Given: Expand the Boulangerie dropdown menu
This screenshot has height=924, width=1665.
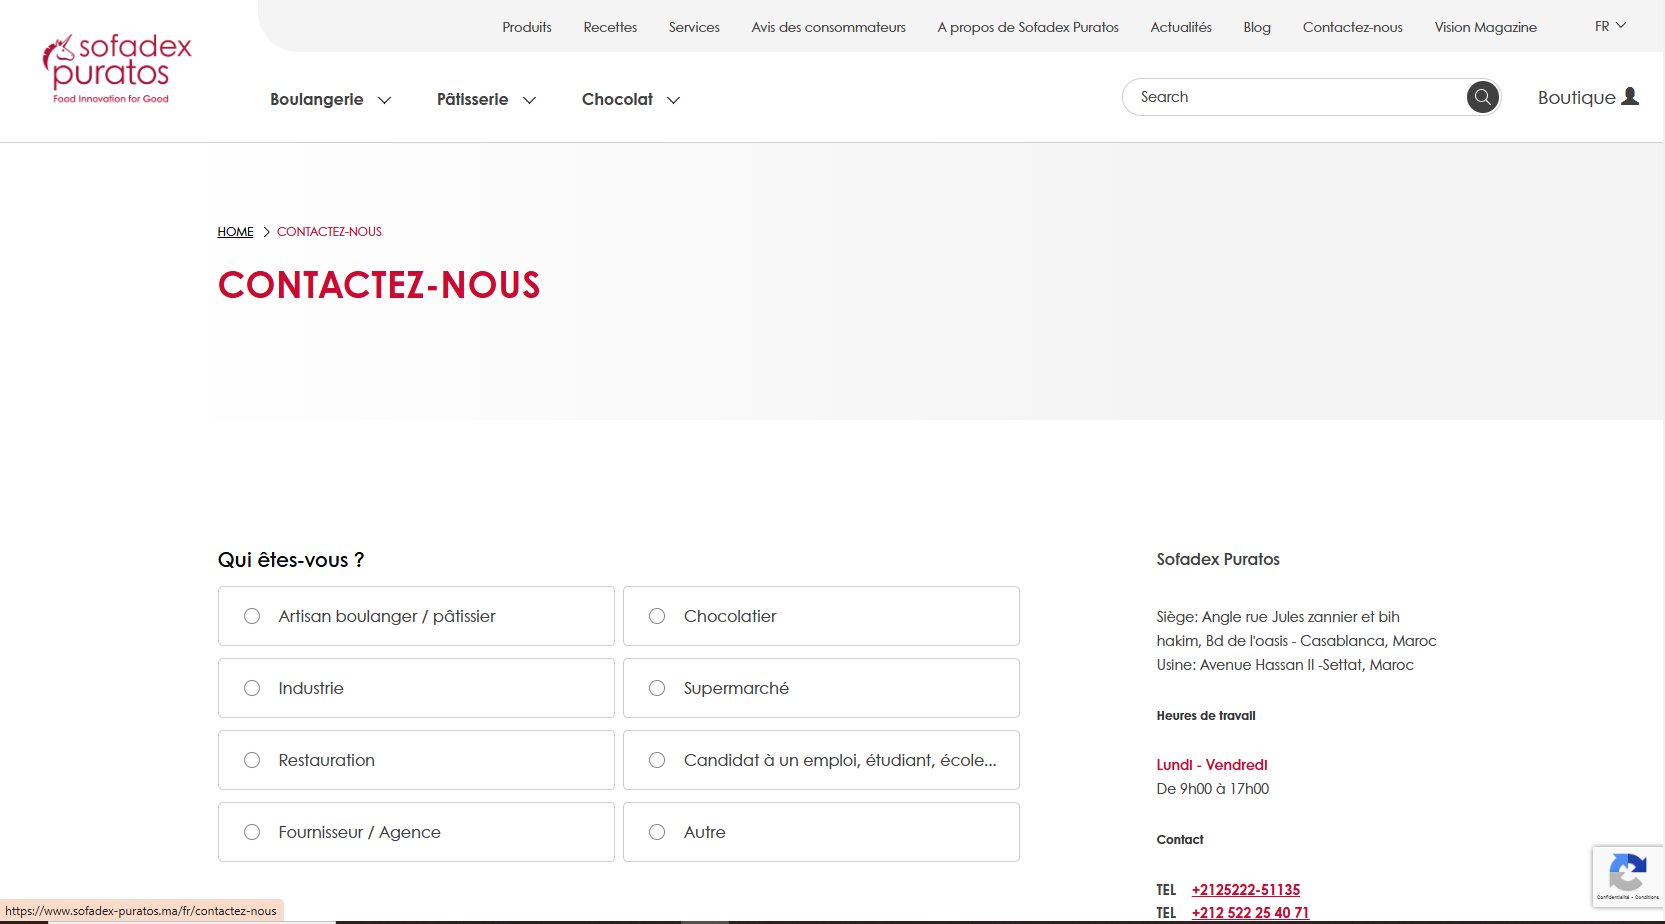Looking at the screenshot, I should pos(330,100).
